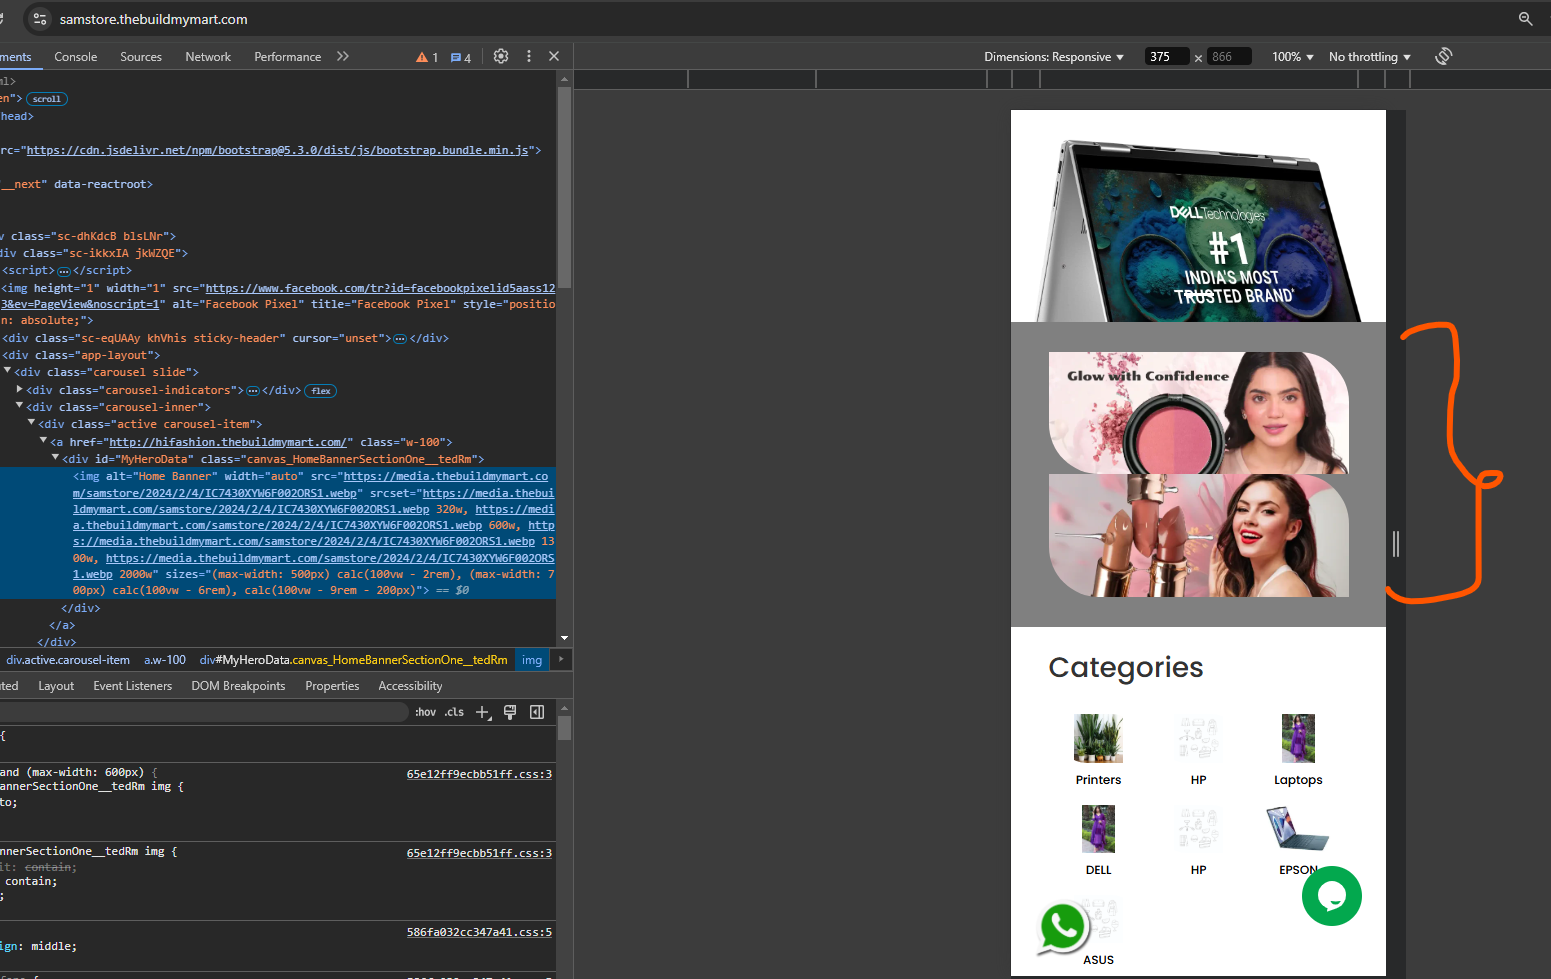This screenshot has width=1551, height=979.
Task: Open the Accessibility subtab
Action: point(410,686)
